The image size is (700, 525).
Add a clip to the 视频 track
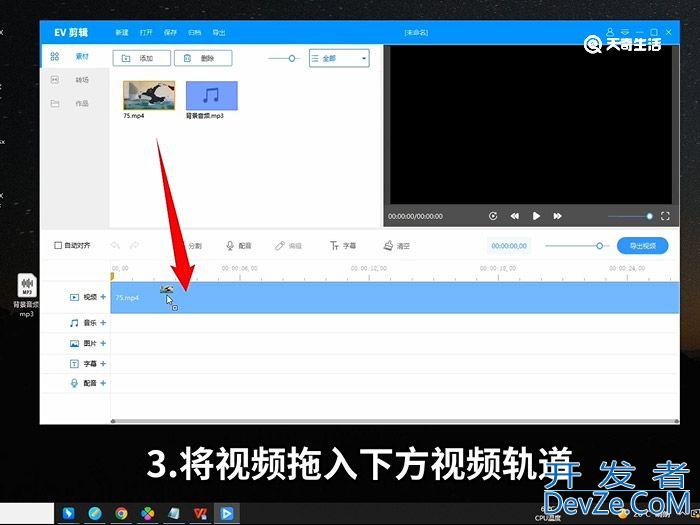(x=103, y=297)
